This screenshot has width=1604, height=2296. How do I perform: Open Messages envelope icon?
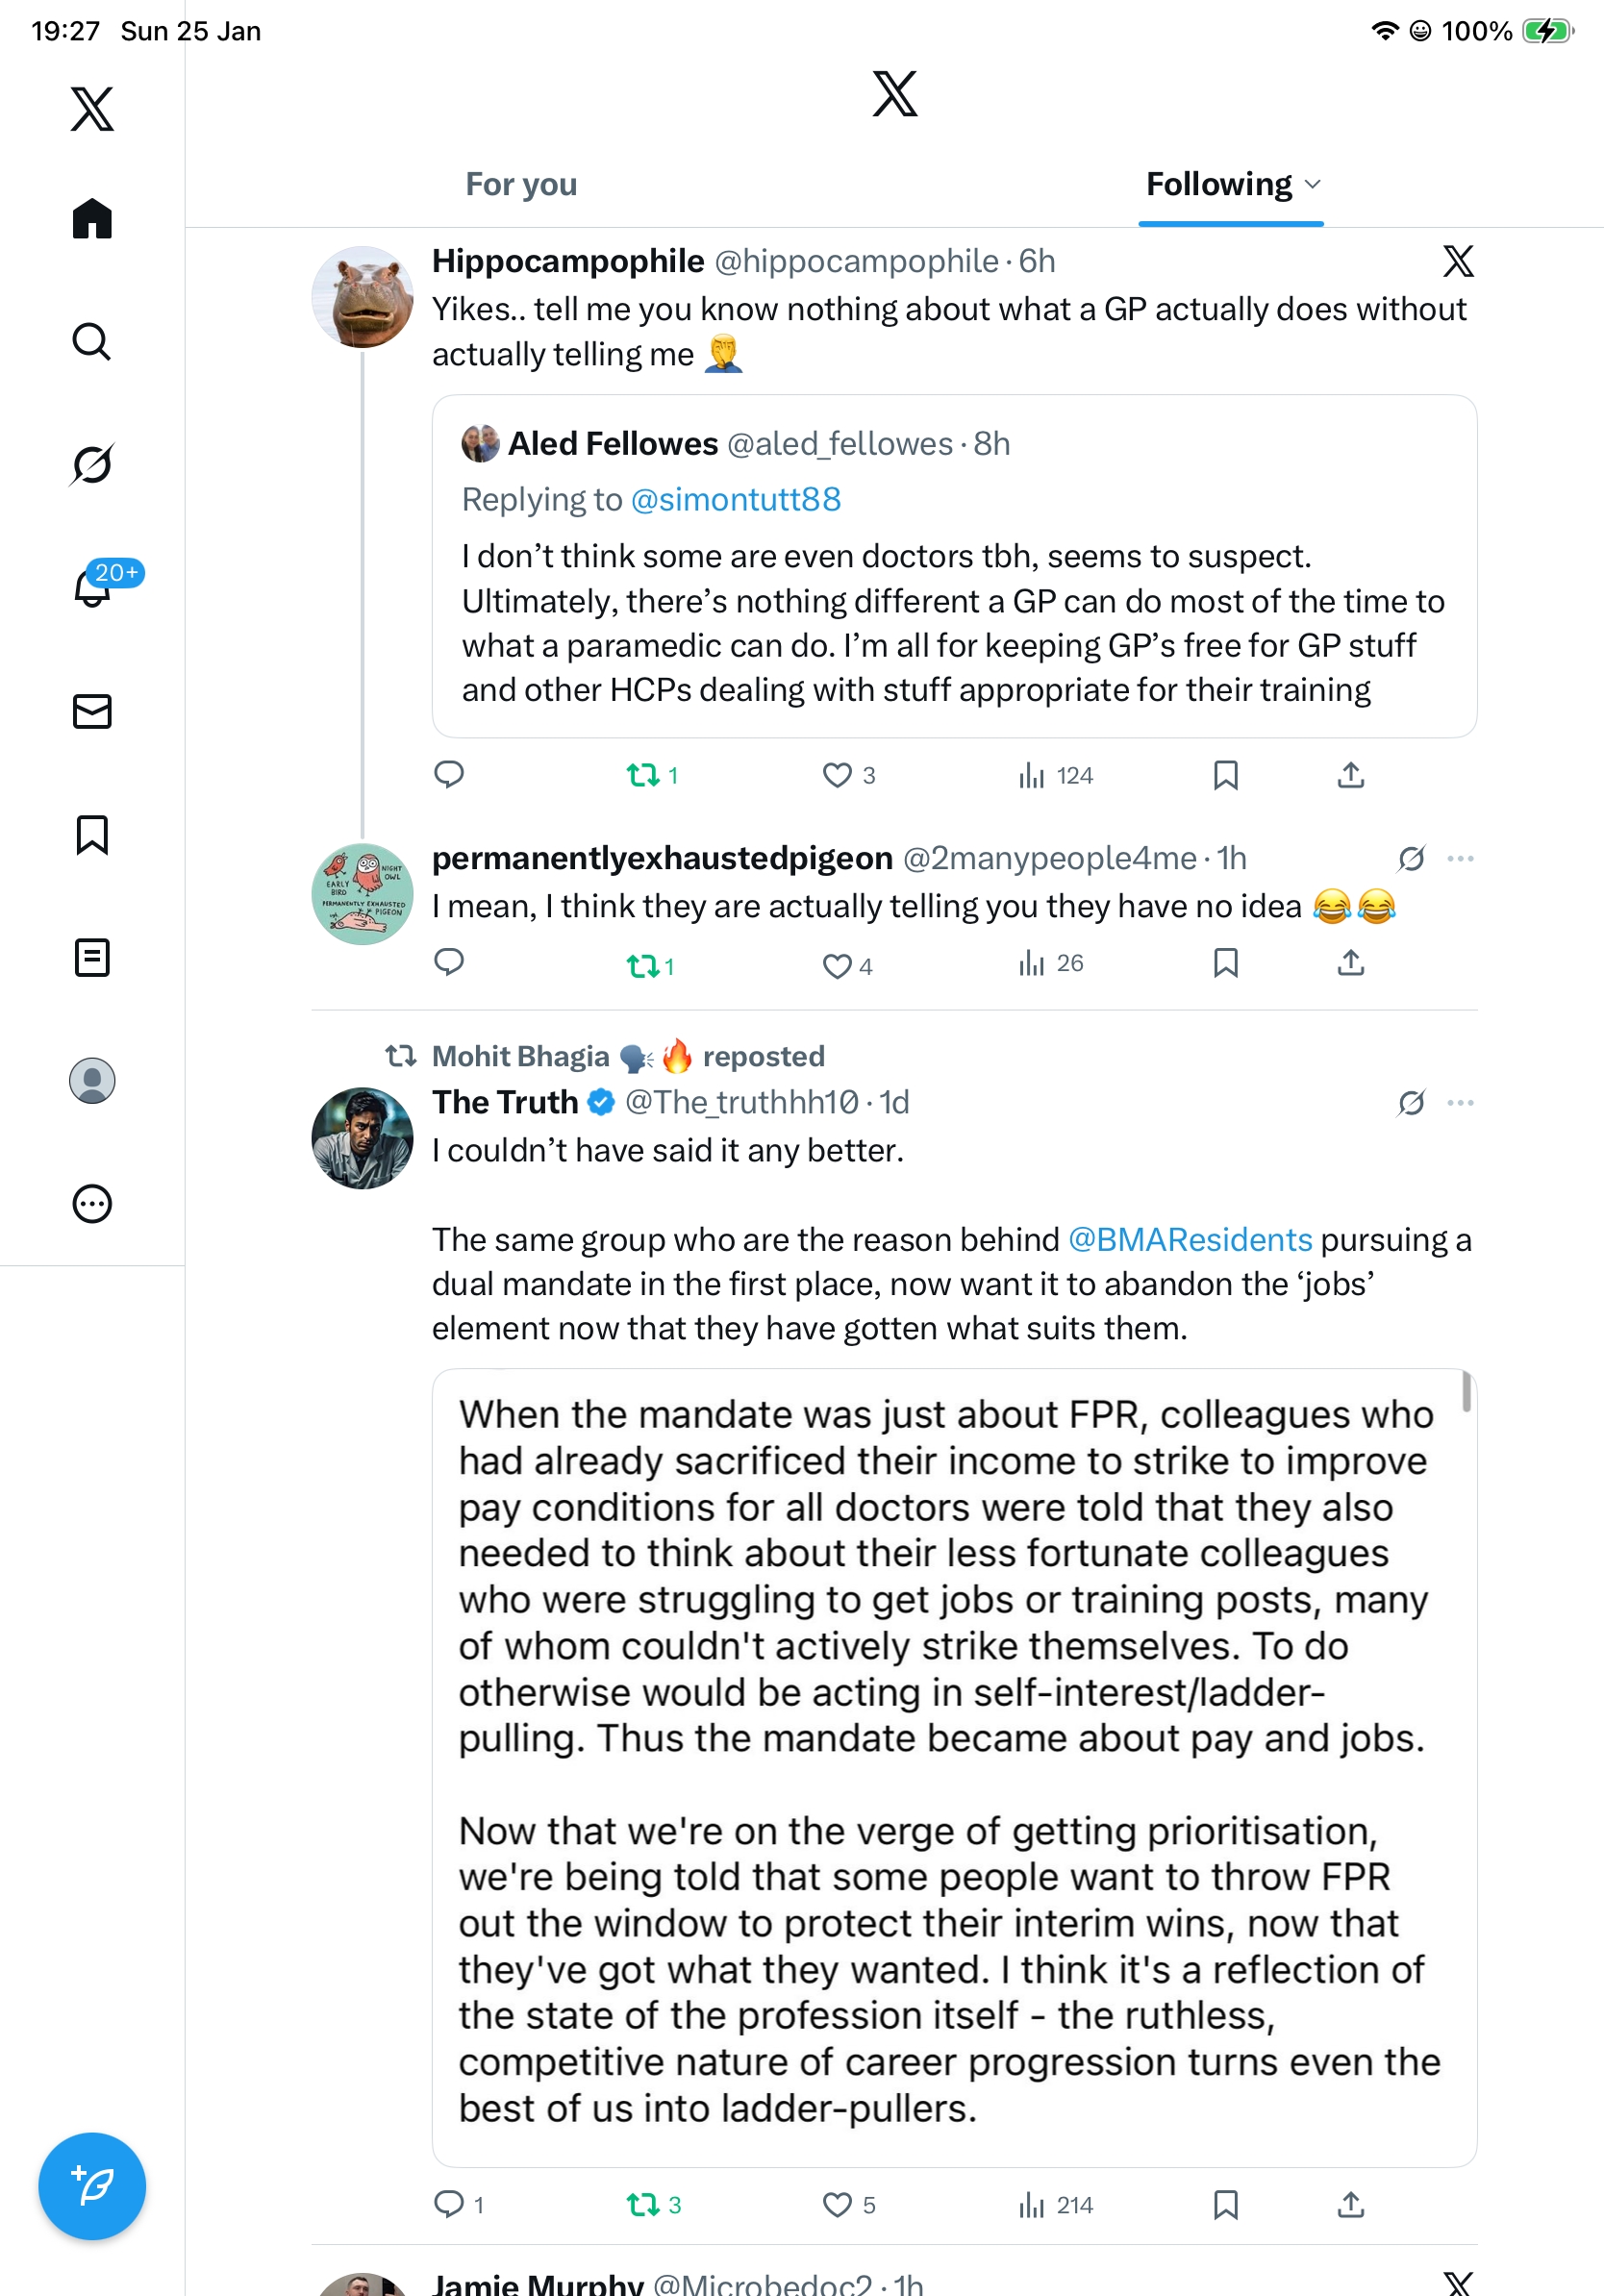tap(91, 711)
